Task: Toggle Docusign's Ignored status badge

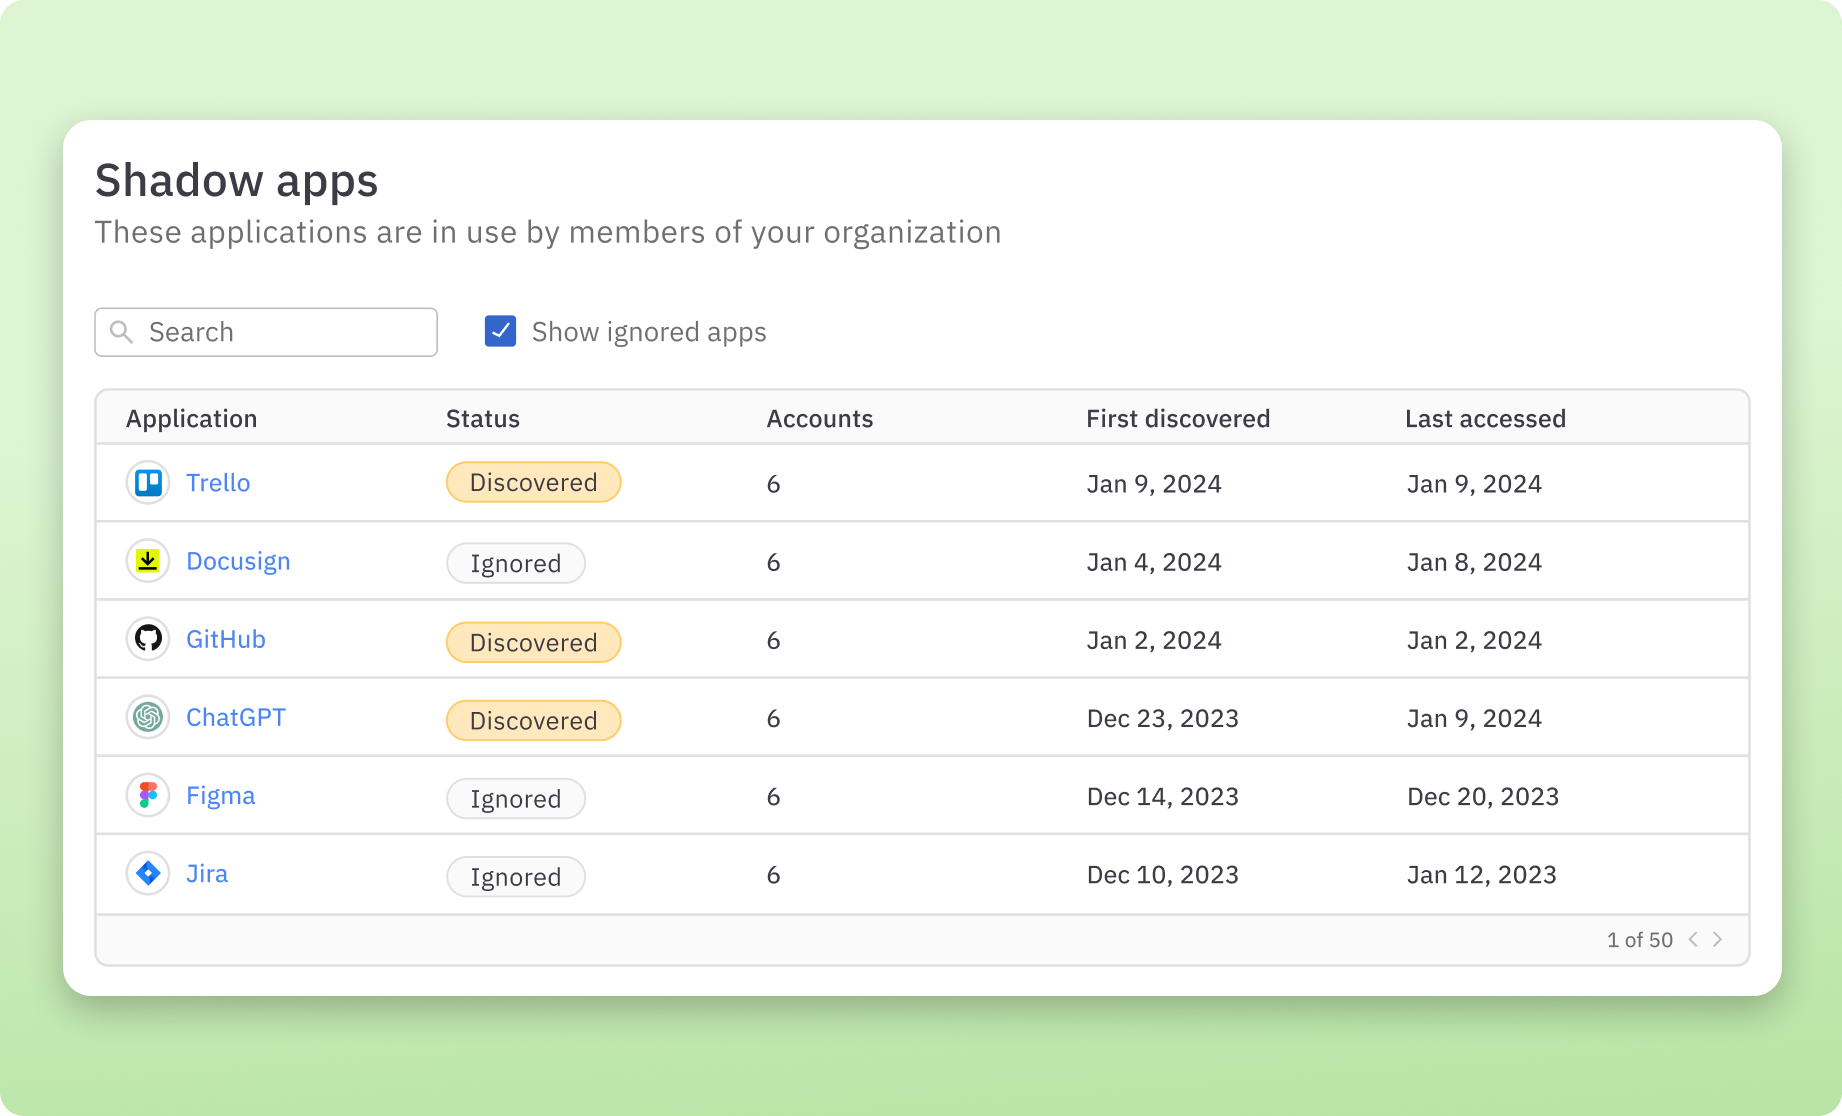Action: pos(515,563)
